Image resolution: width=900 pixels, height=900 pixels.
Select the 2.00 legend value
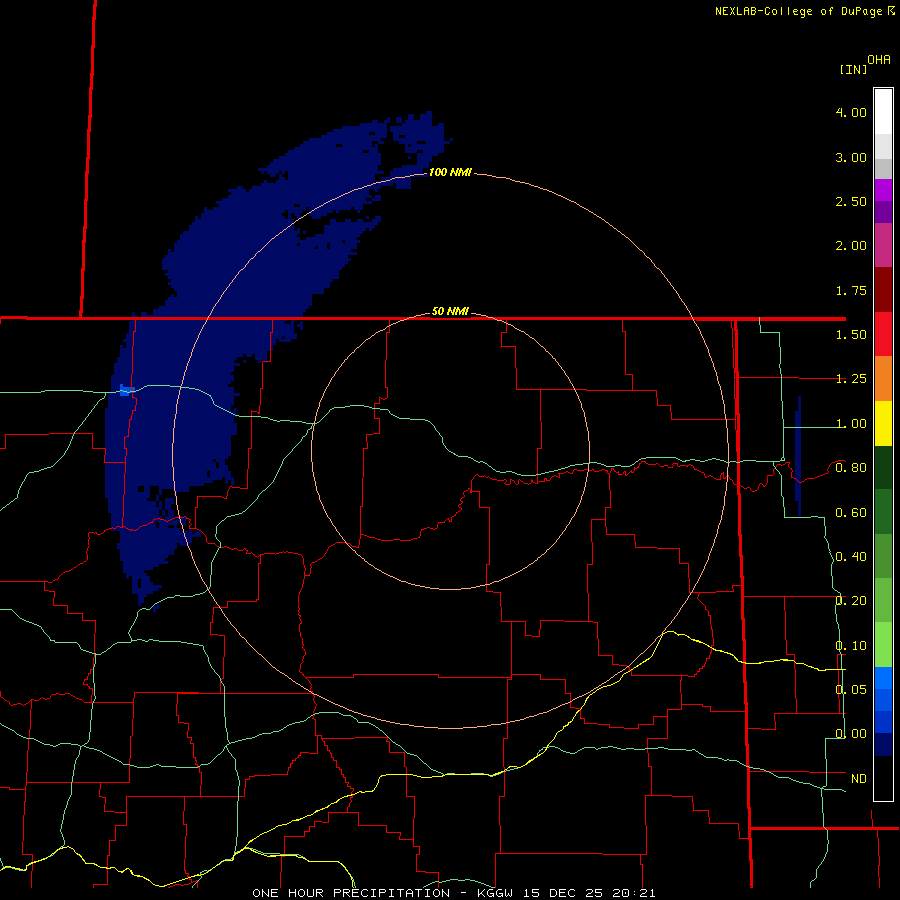(851, 246)
